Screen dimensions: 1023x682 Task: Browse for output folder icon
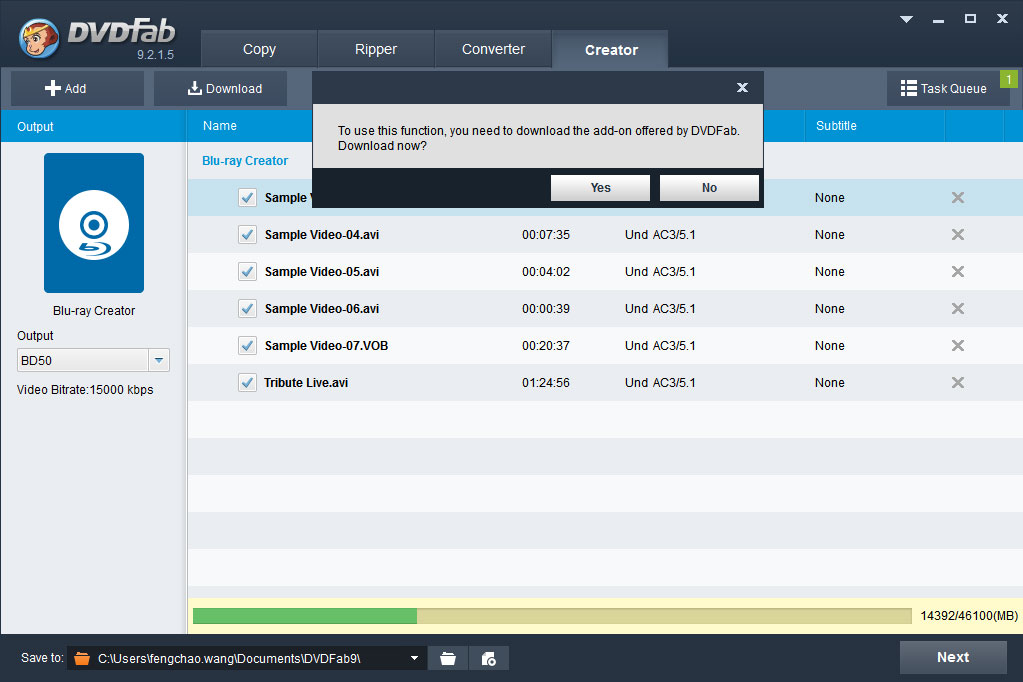click(x=448, y=659)
